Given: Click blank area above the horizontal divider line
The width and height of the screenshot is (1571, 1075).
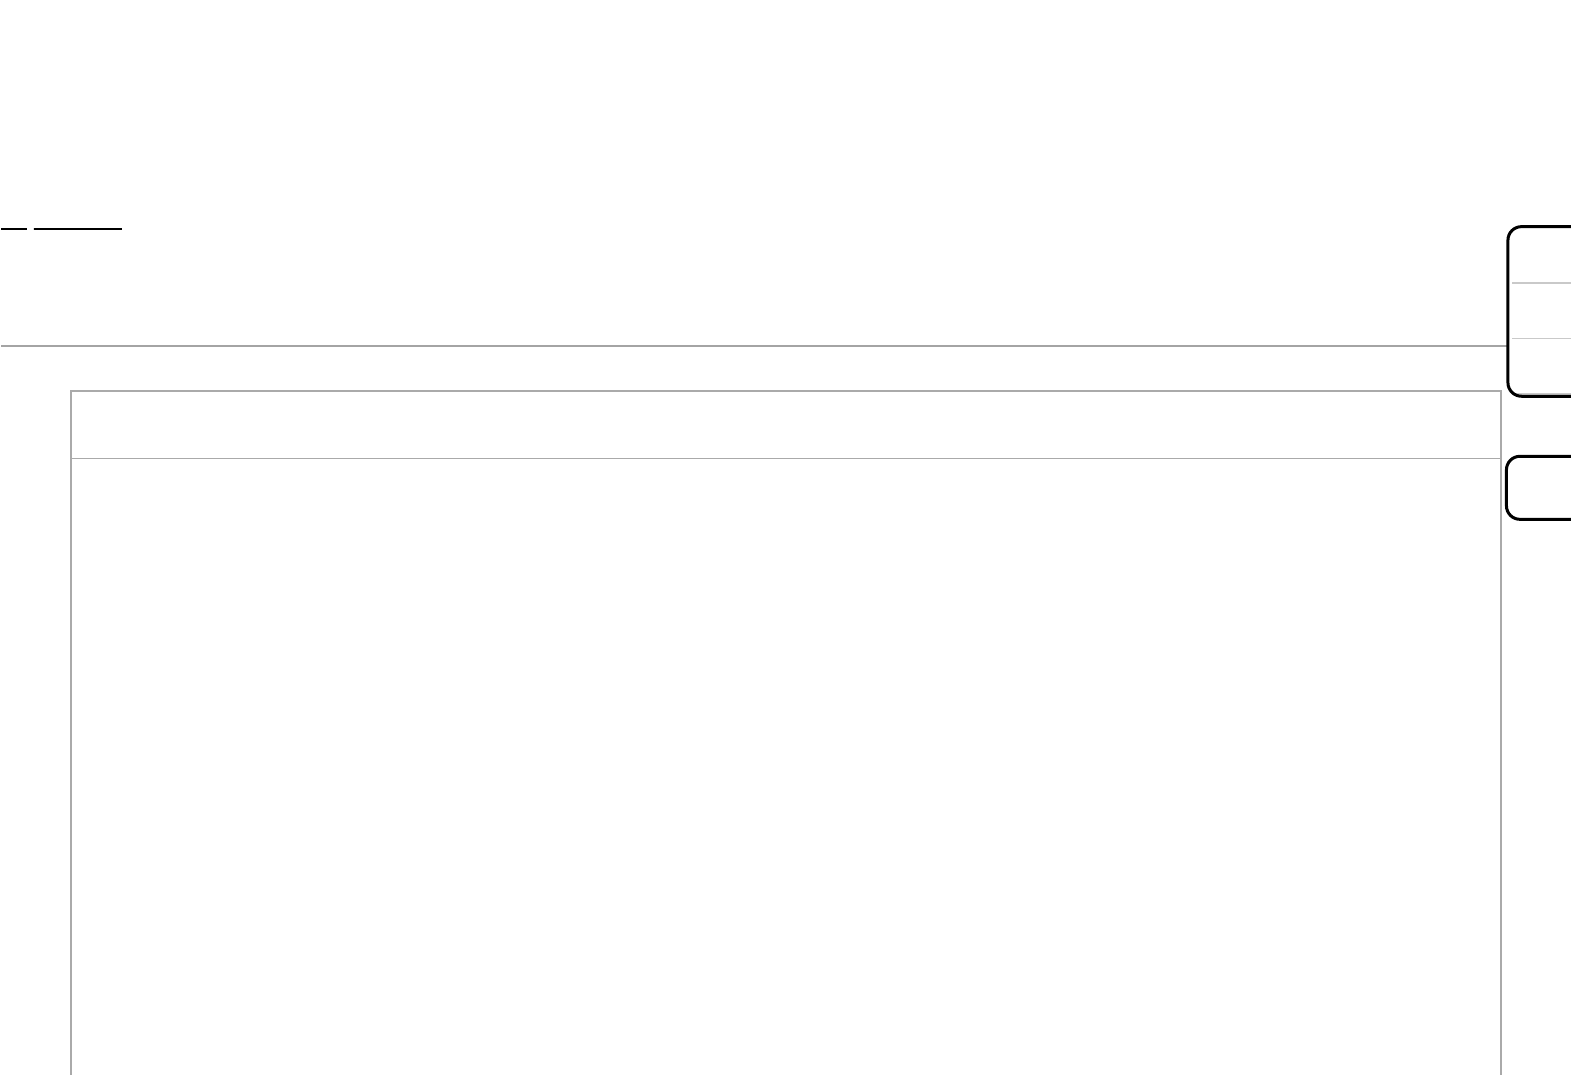Looking at the screenshot, I should tap(750, 290).
